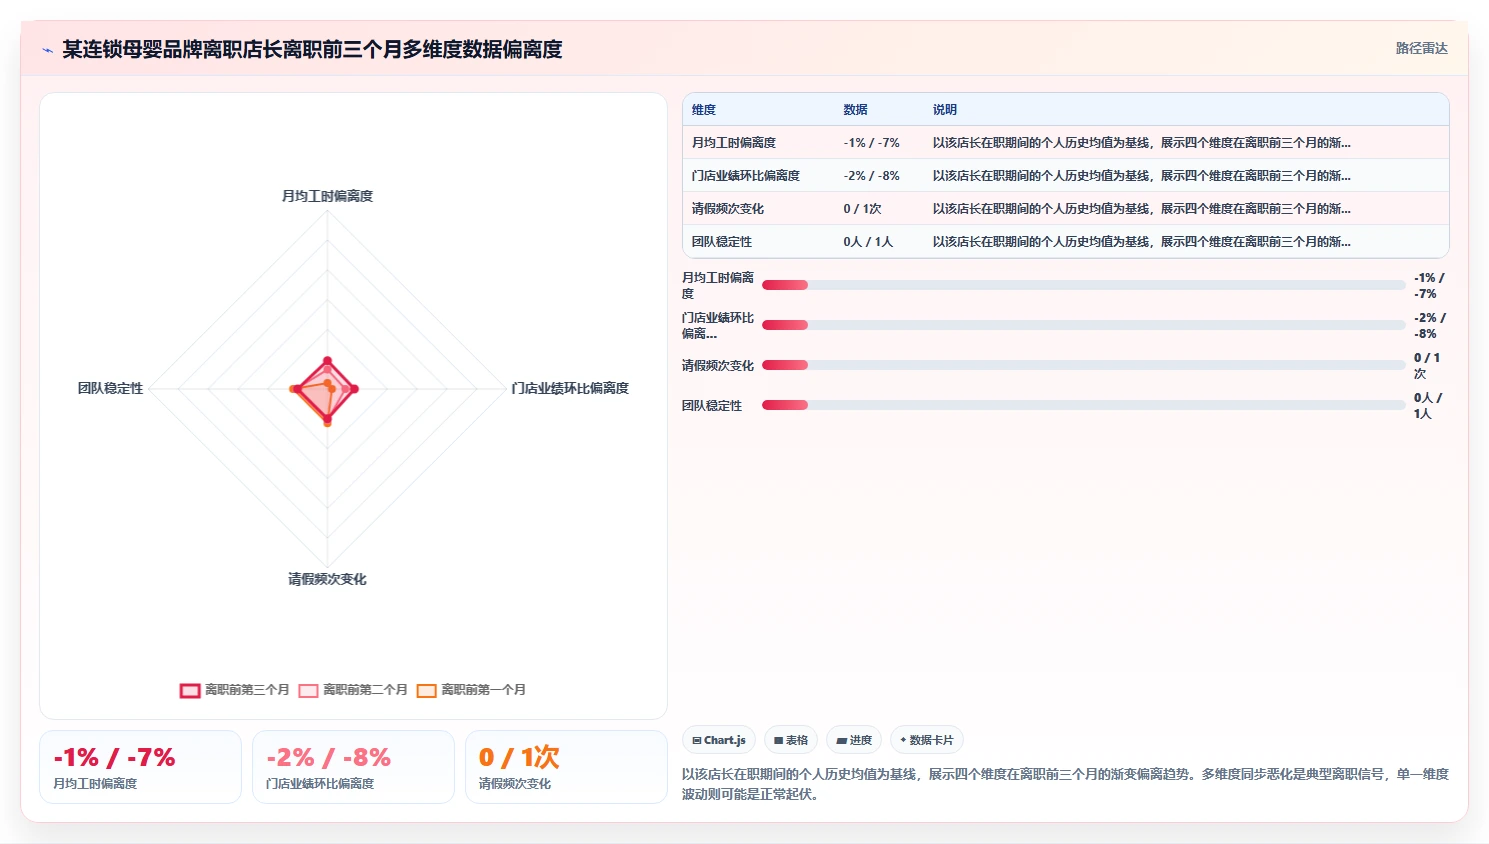Viewport: 1489px width, 844px height.
Task: Click the lightning icon beside the dashboard title
Action: pyautogui.click(x=47, y=50)
